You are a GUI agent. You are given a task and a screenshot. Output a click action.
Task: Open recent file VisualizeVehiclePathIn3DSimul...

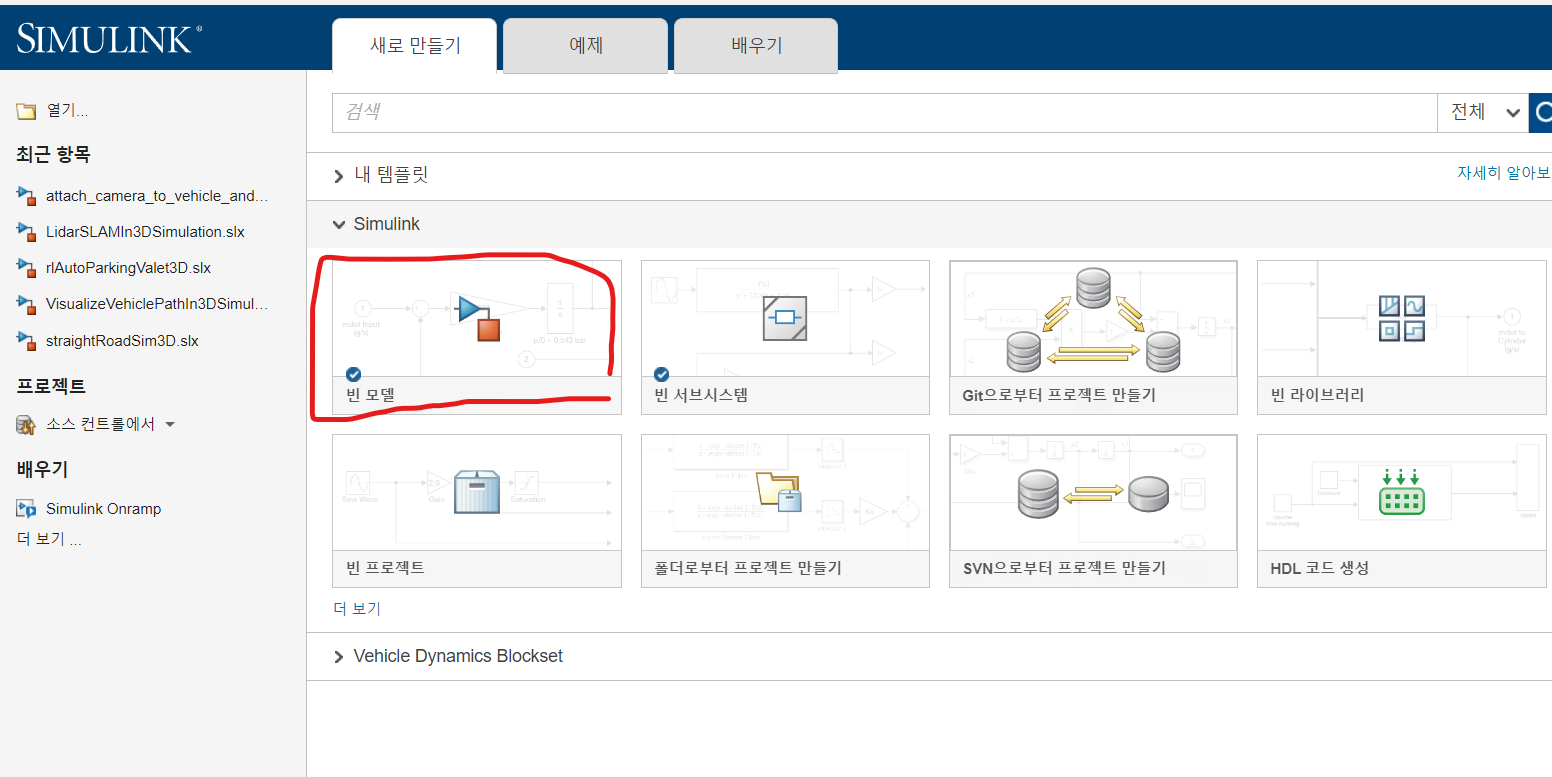(157, 304)
